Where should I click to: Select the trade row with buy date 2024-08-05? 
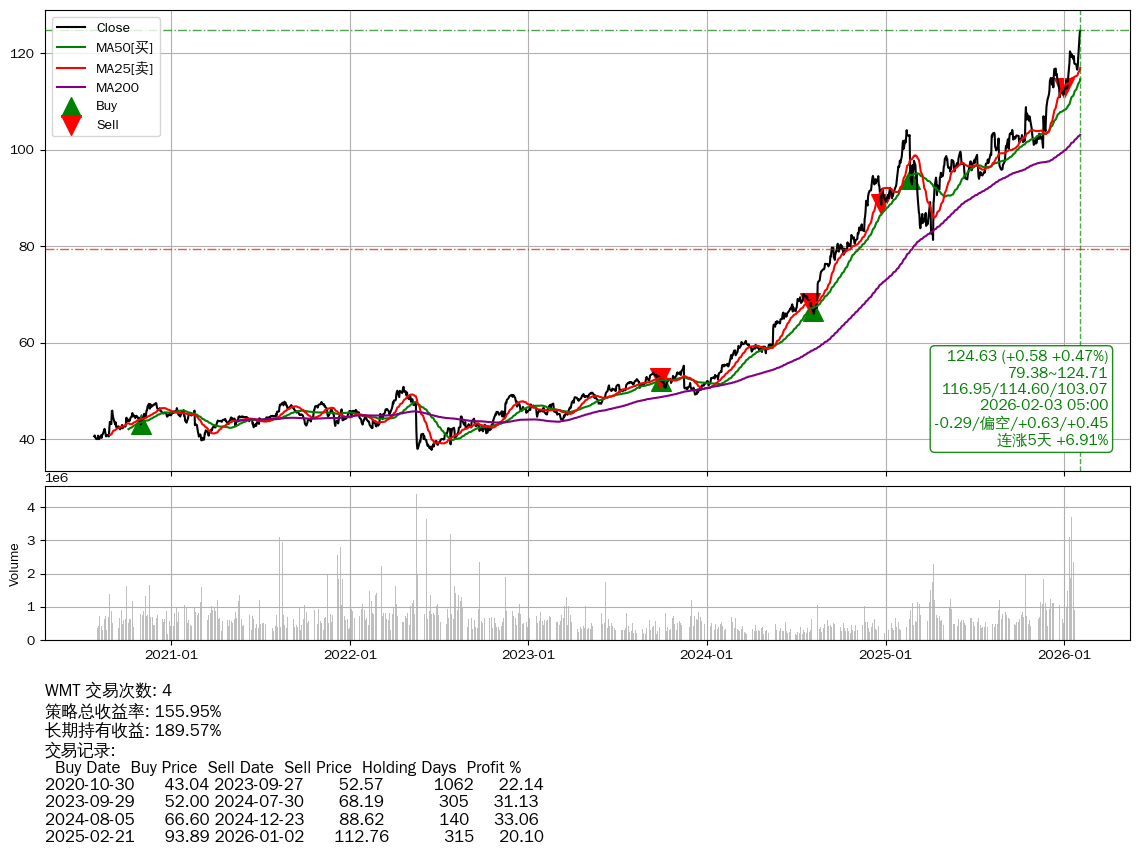[294, 818]
